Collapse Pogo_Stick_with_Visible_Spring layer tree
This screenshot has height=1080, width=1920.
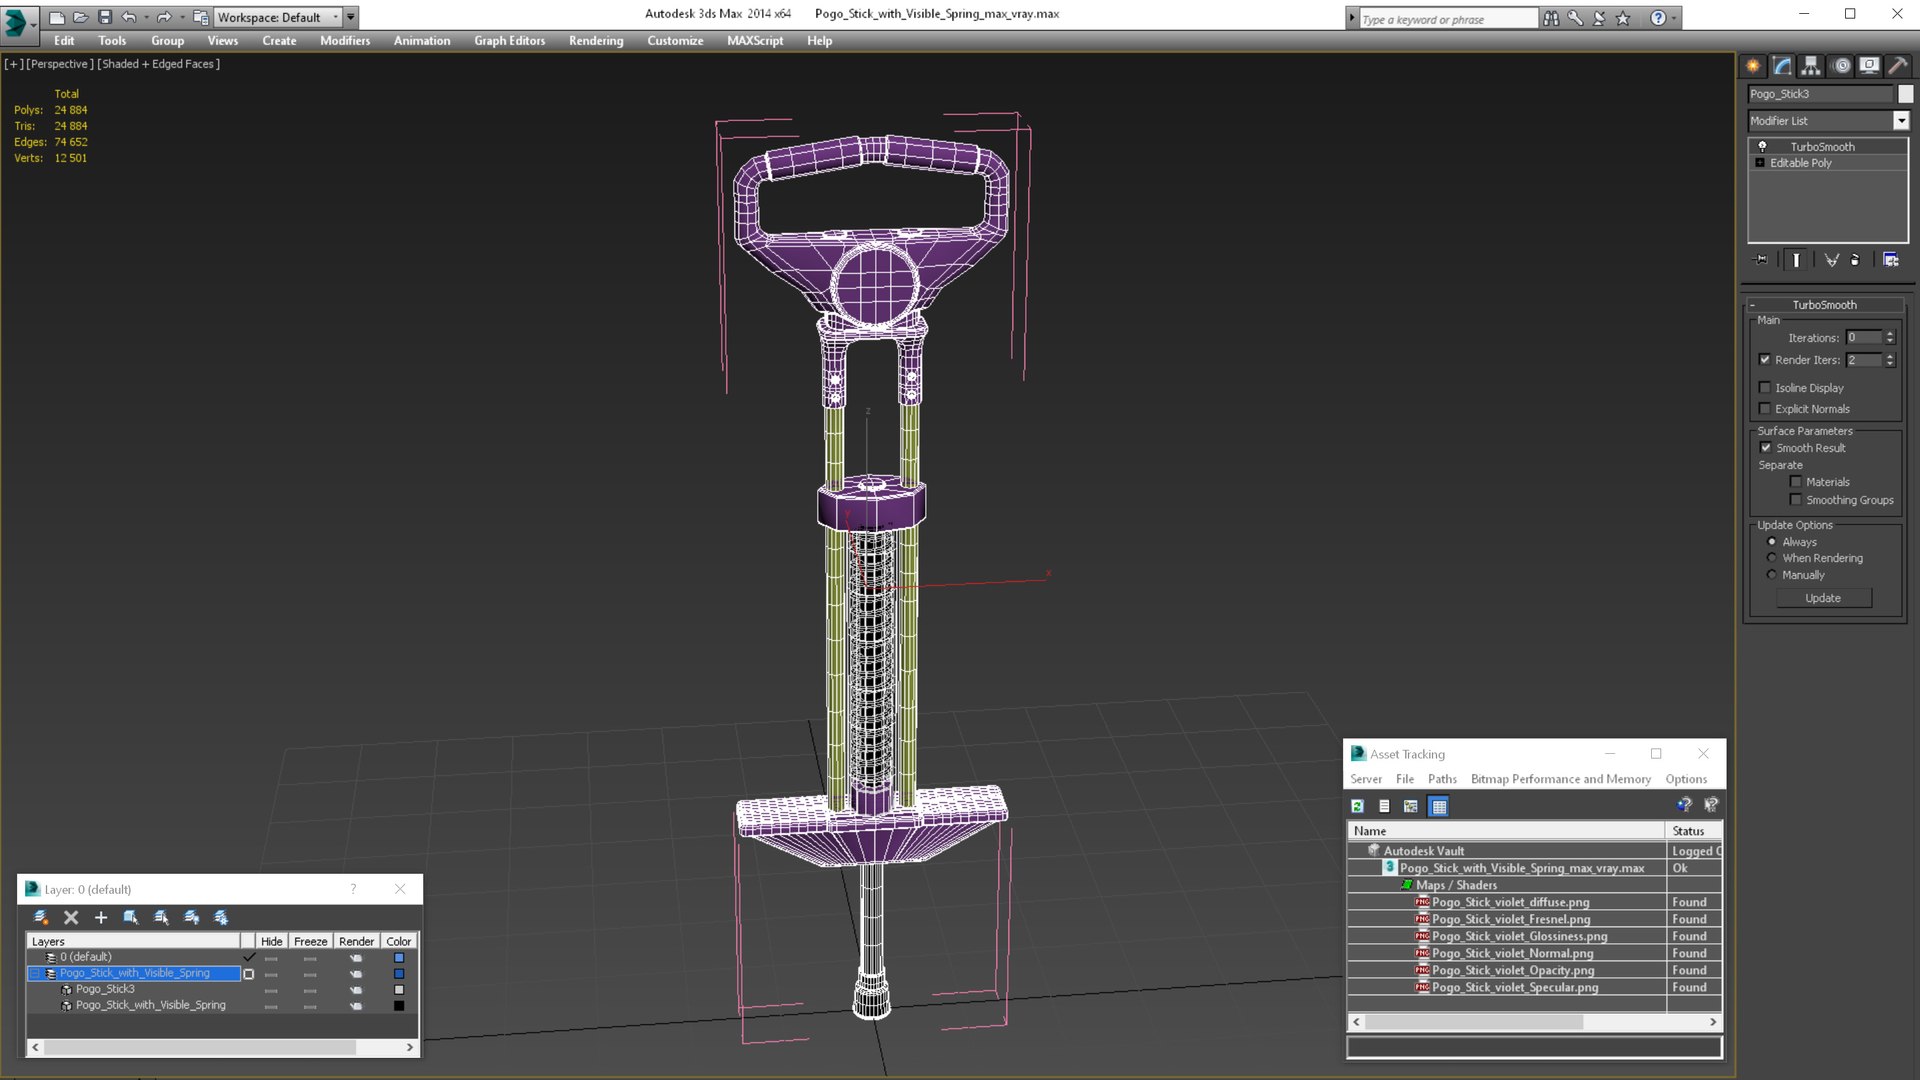pos(35,973)
